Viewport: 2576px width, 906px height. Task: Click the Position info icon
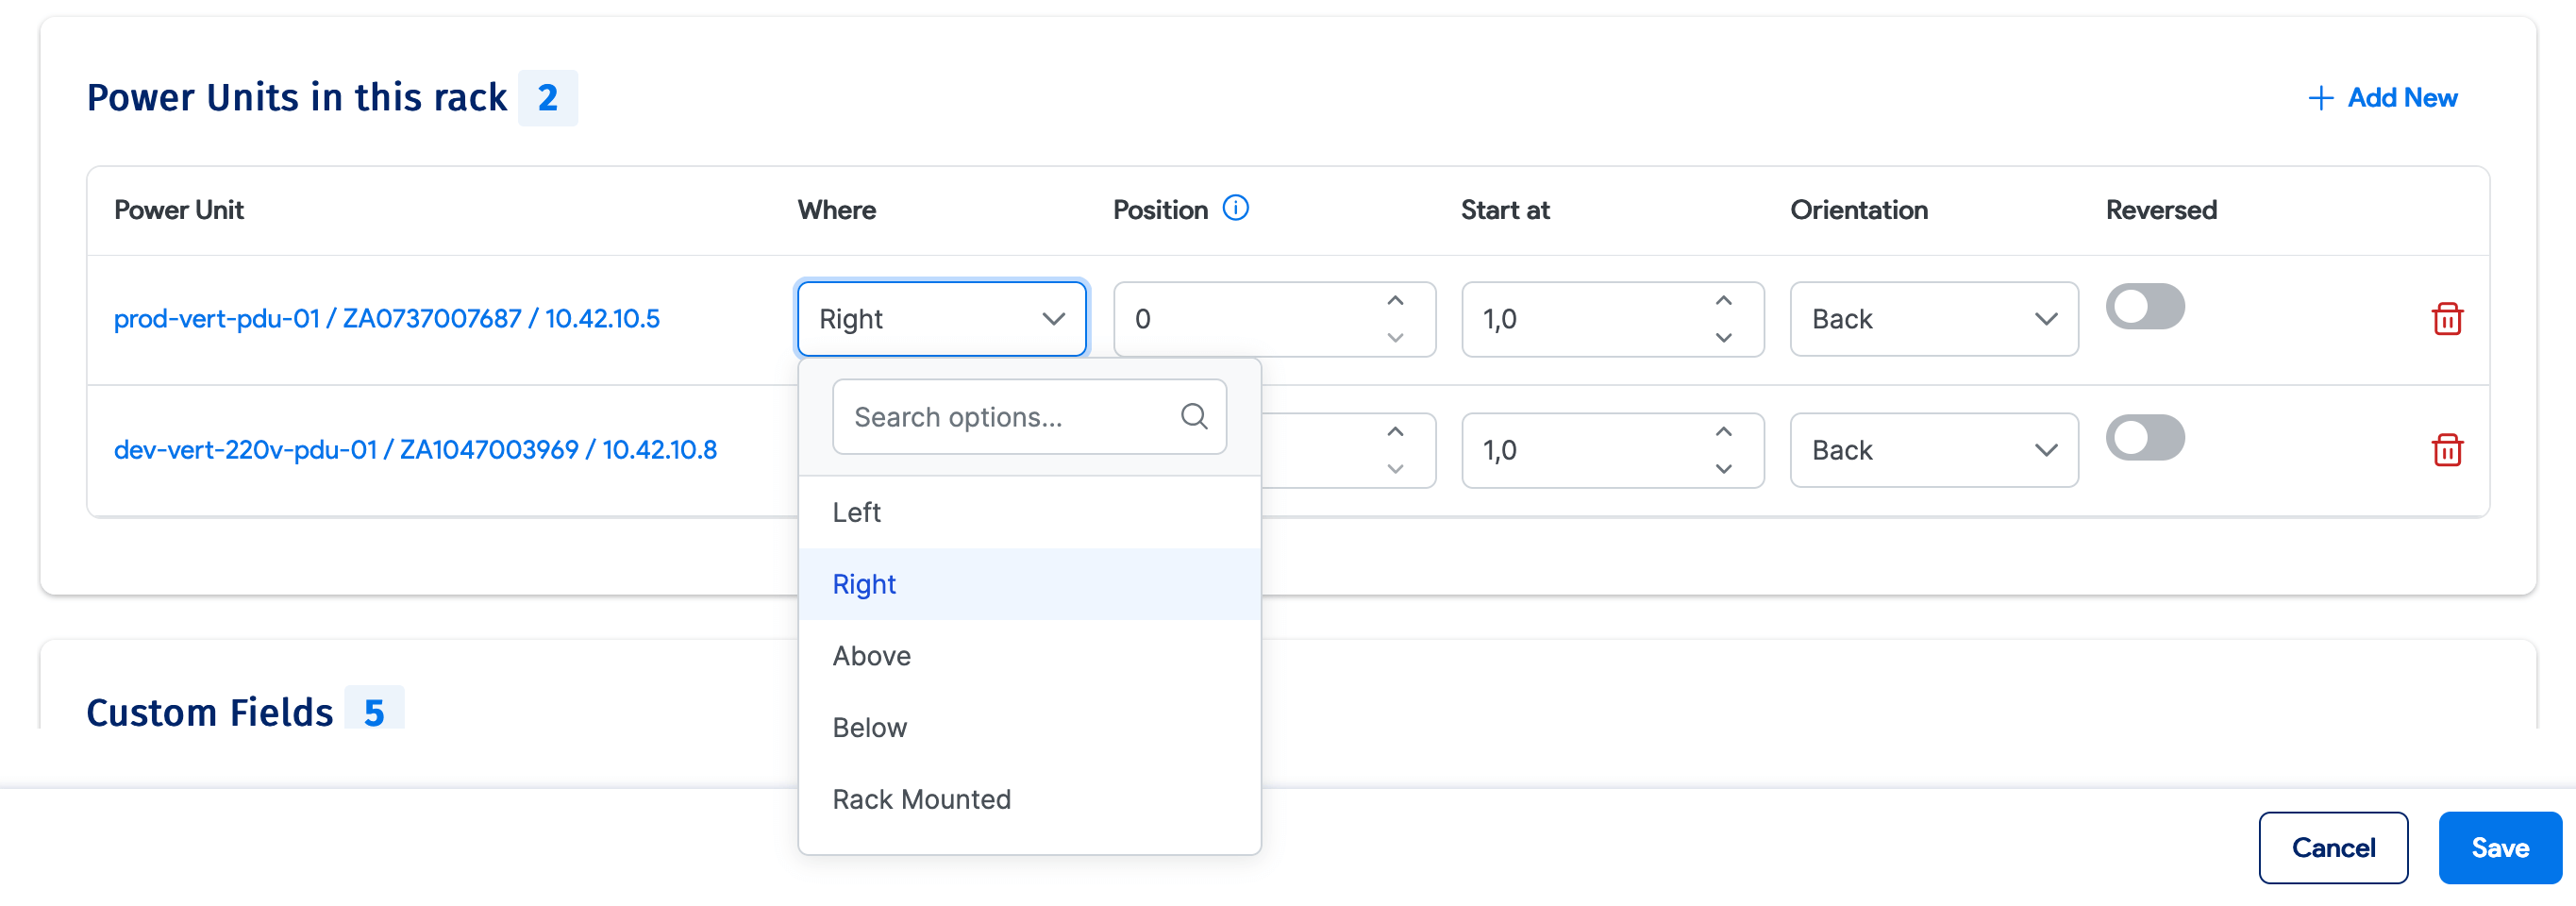[x=1235, y=208]
